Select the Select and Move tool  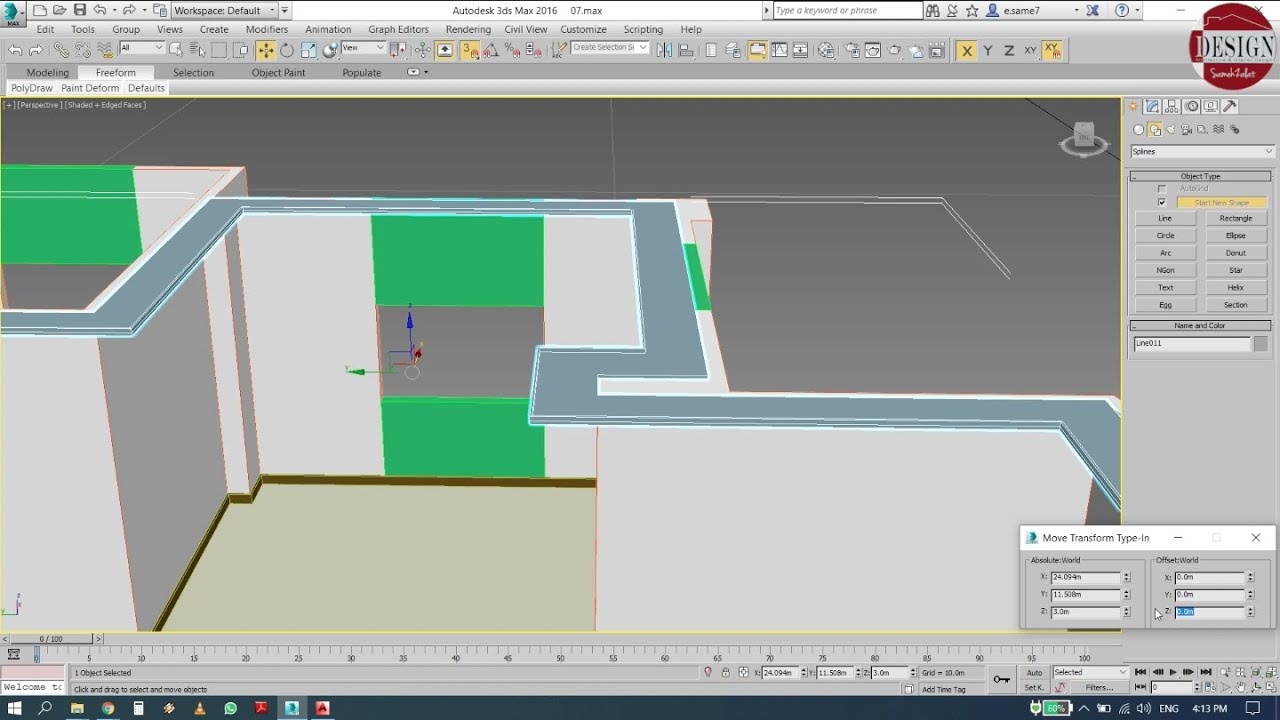pyautogui.click(x=266, y=50)
